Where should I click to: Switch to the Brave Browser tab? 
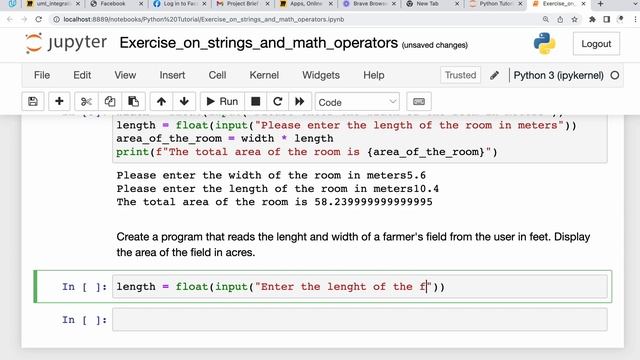pos(369,4)
